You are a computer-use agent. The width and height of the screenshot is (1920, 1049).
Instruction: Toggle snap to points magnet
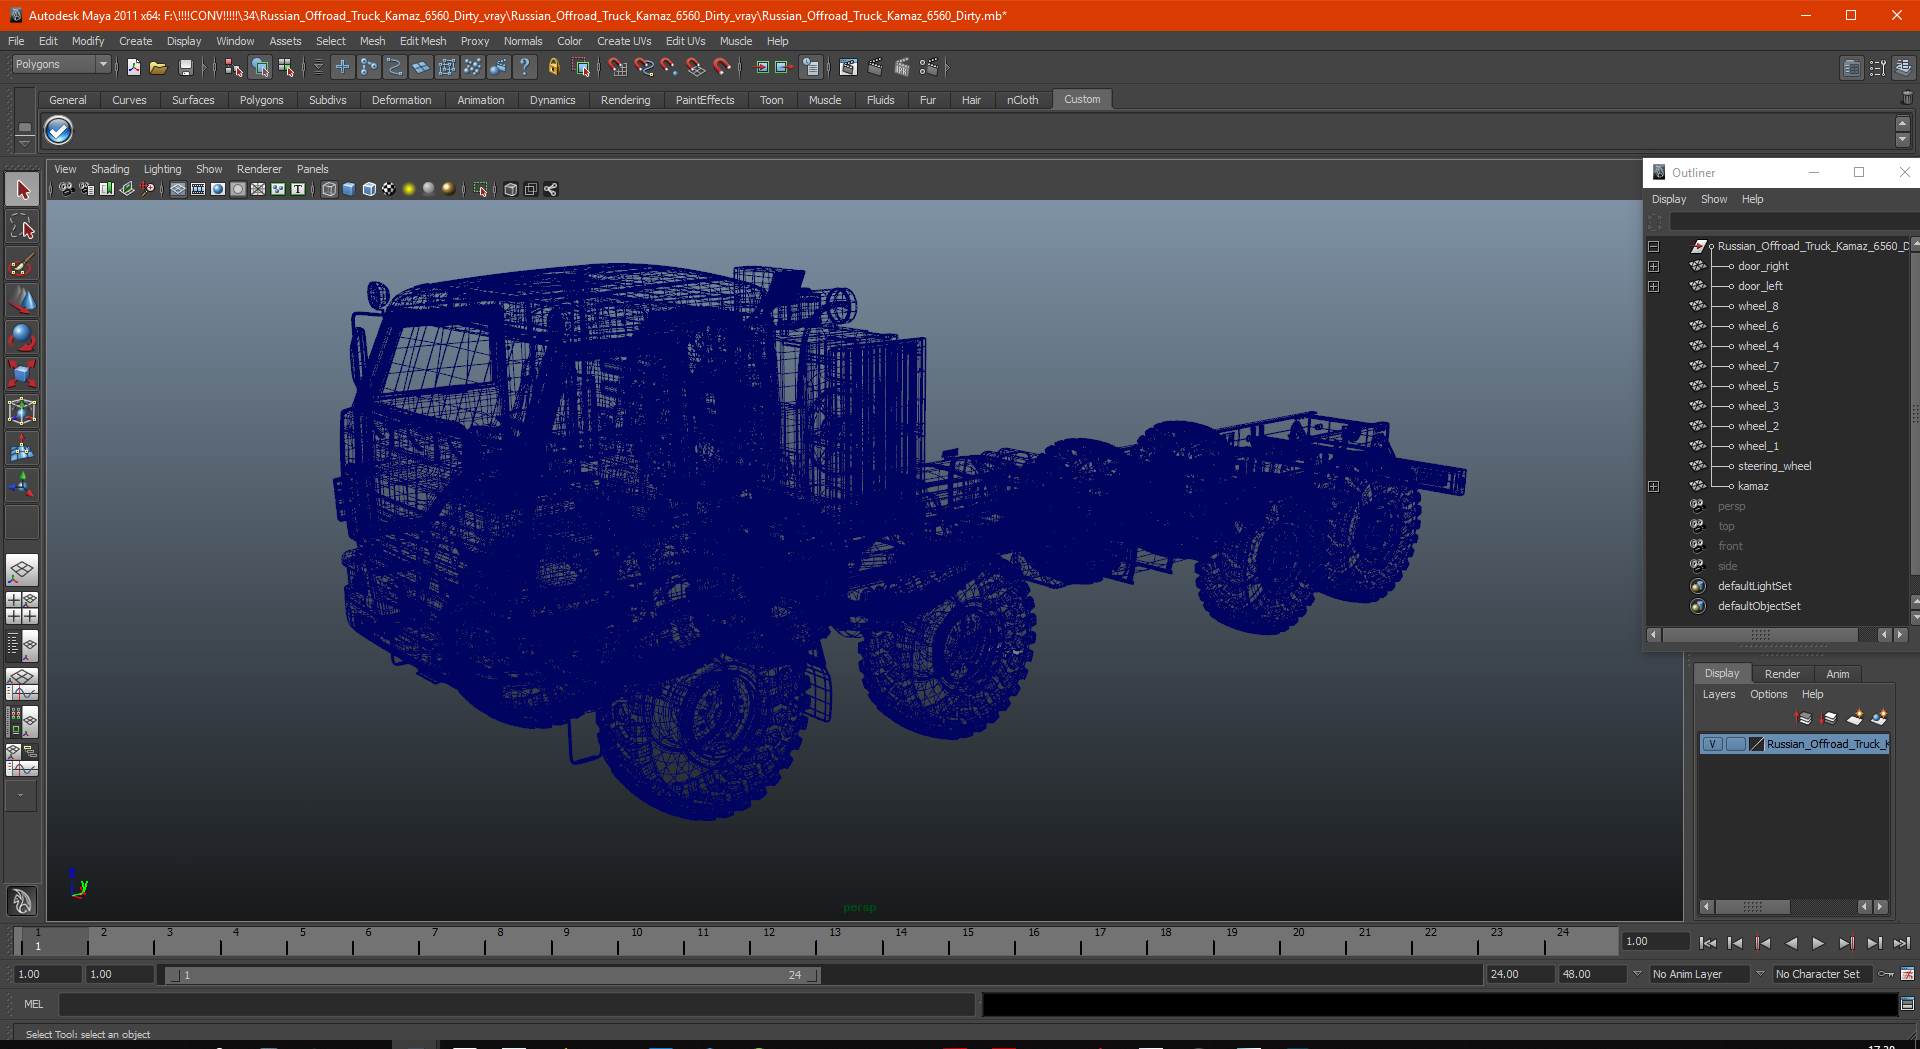point(669,67)
